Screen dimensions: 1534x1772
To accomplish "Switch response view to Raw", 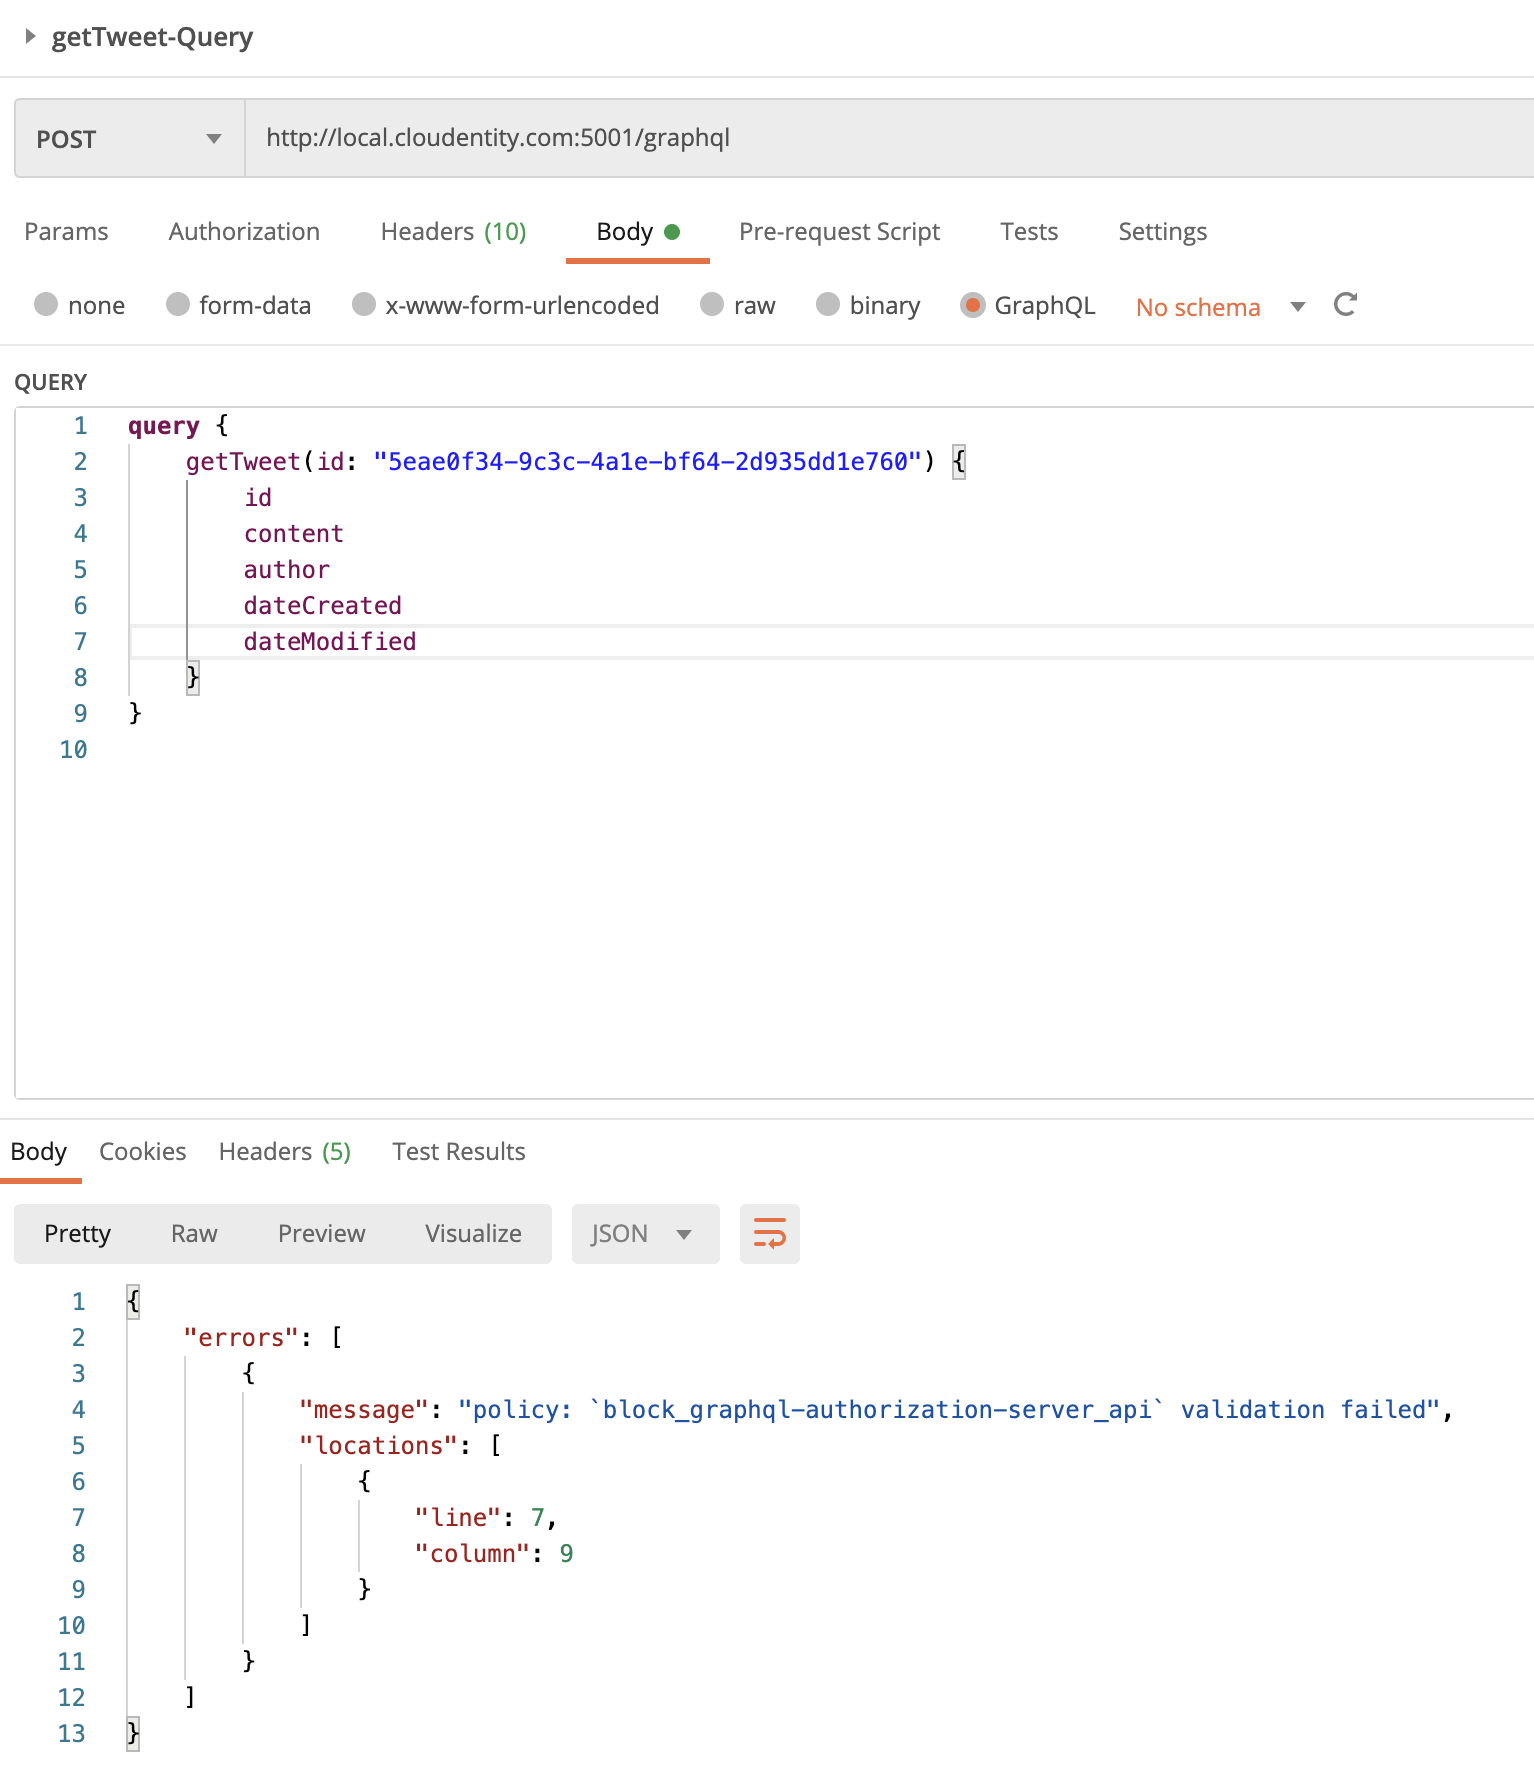I will point(194,1234).
